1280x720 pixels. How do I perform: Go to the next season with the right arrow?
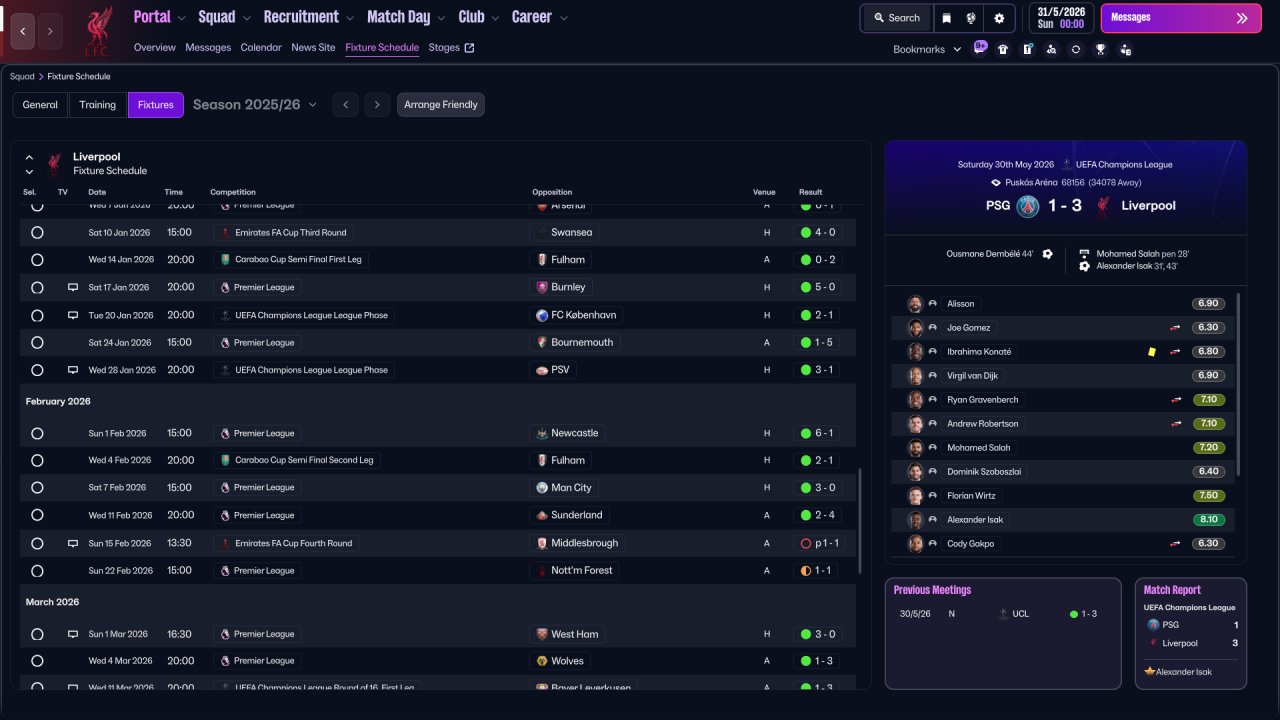(x=377, y=105)
